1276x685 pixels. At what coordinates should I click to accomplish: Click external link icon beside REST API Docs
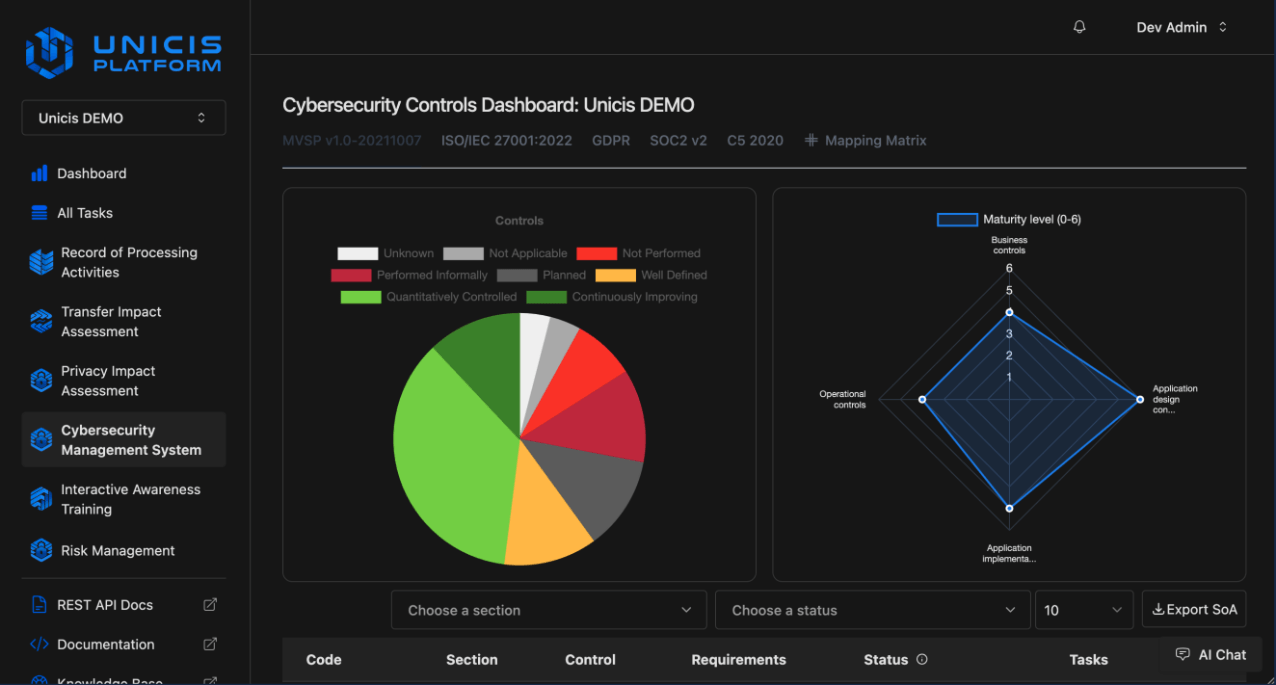210,605
